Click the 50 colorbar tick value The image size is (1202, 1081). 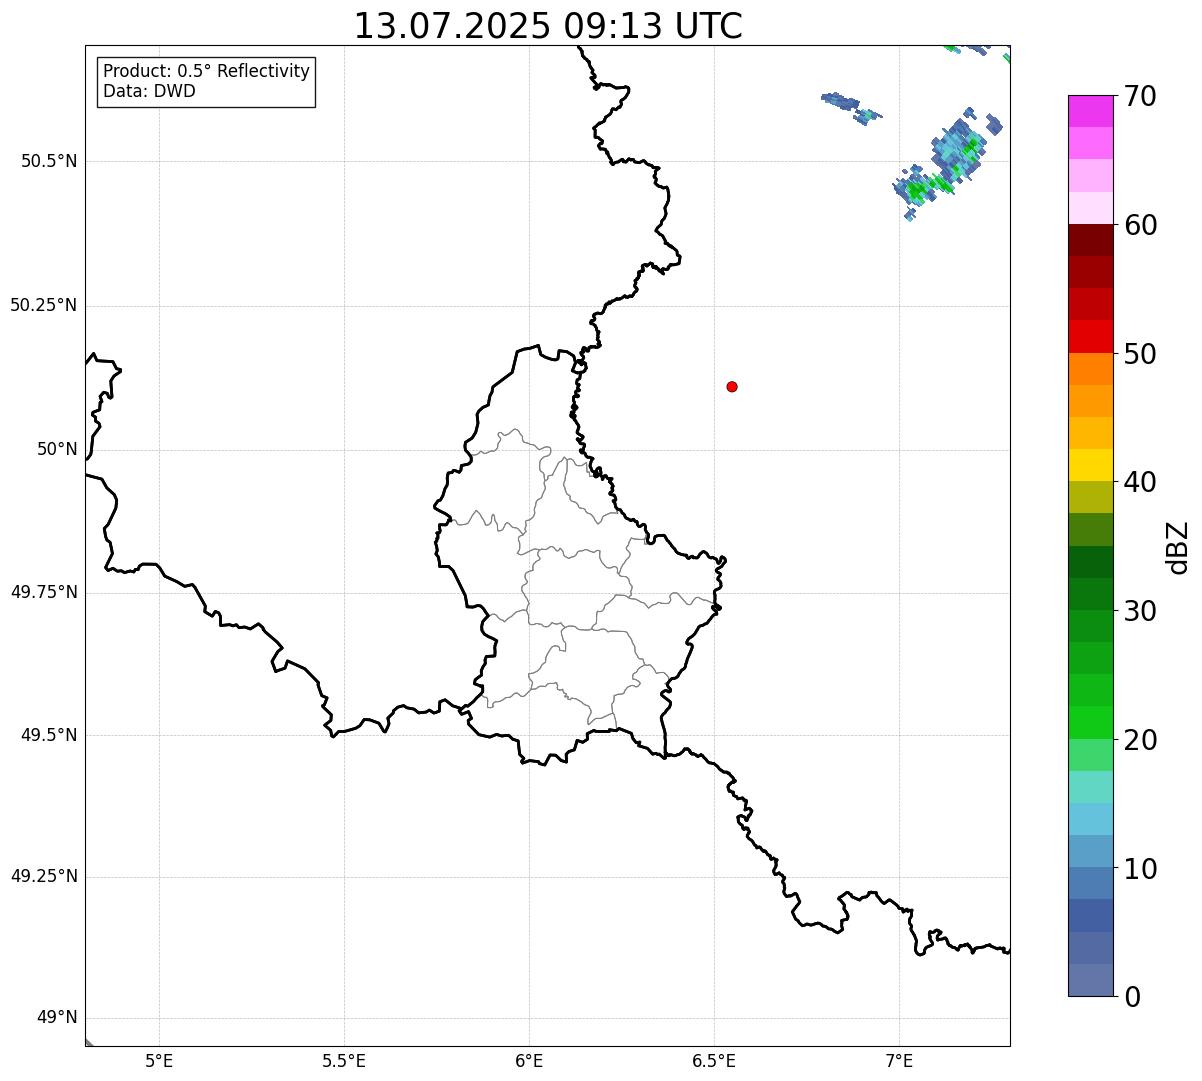click(1140, 355)
